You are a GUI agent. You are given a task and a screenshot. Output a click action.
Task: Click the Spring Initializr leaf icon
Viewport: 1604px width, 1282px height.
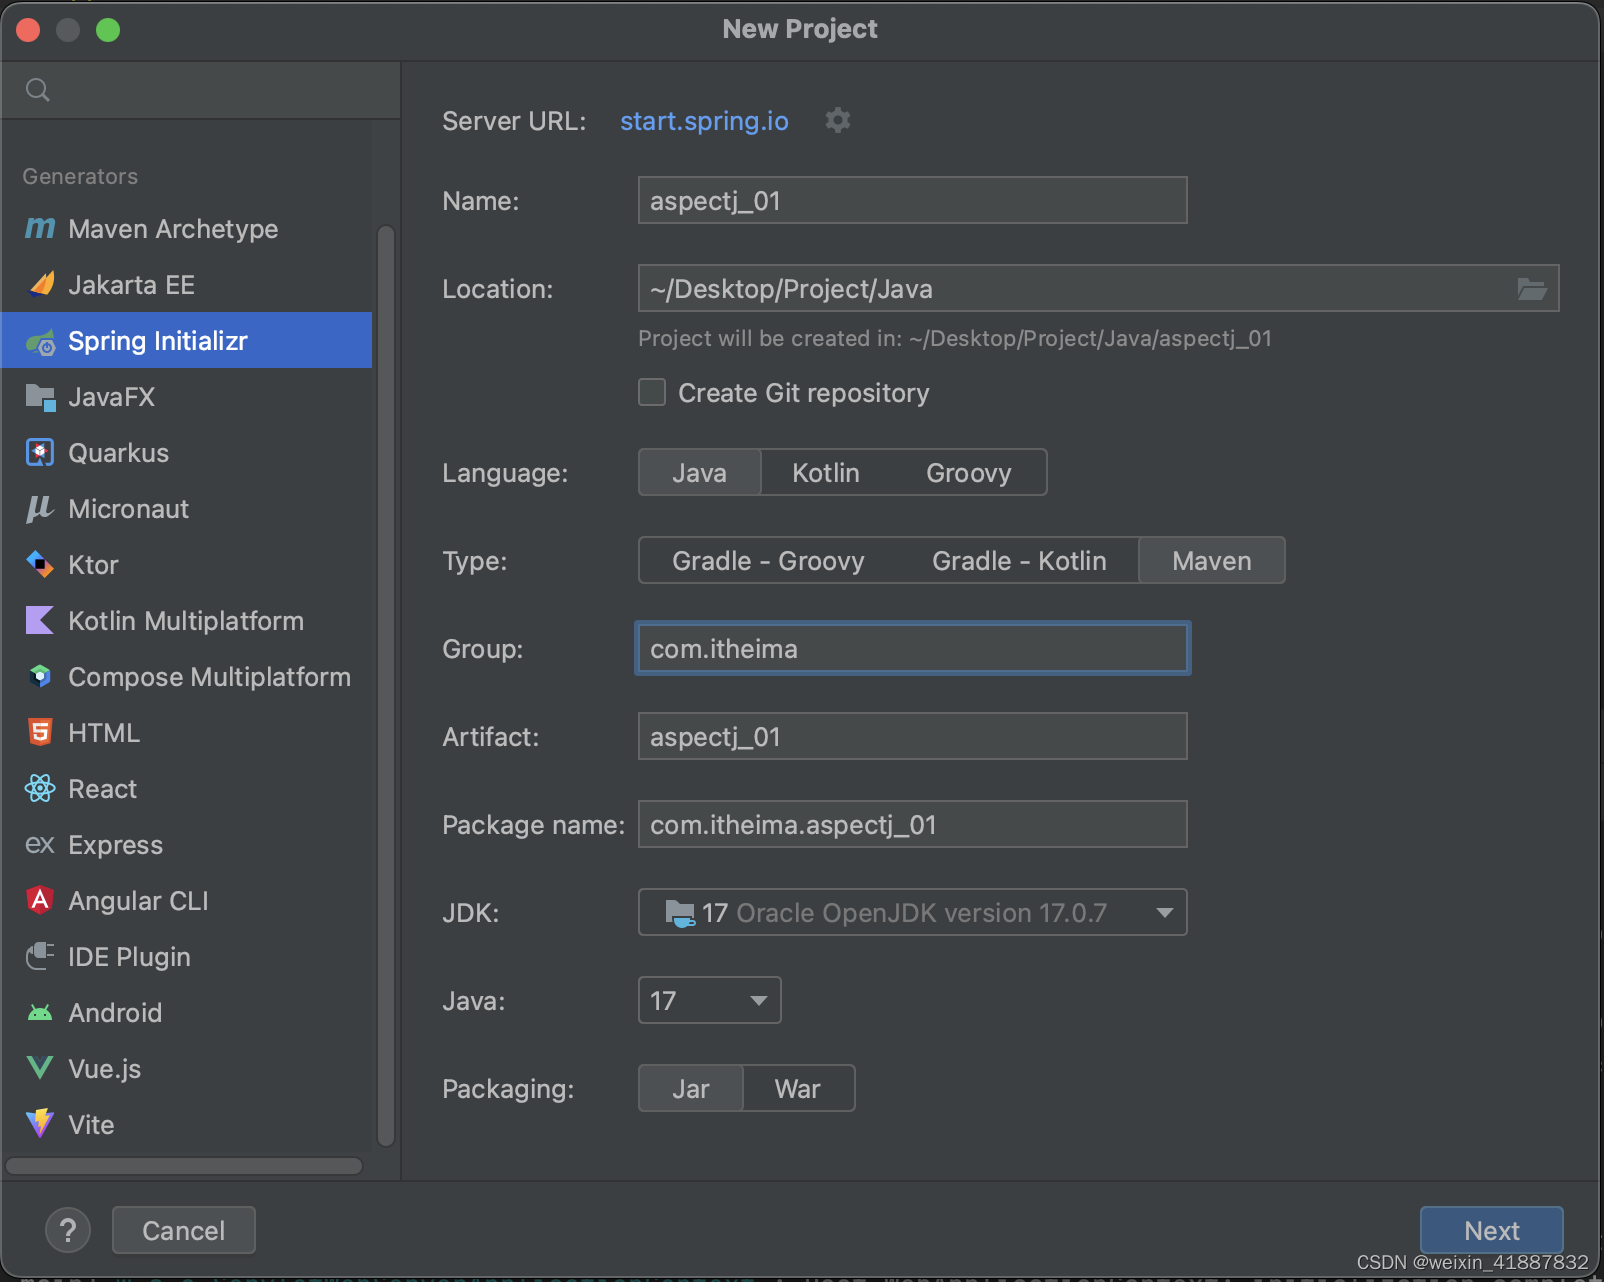(41, 342)
